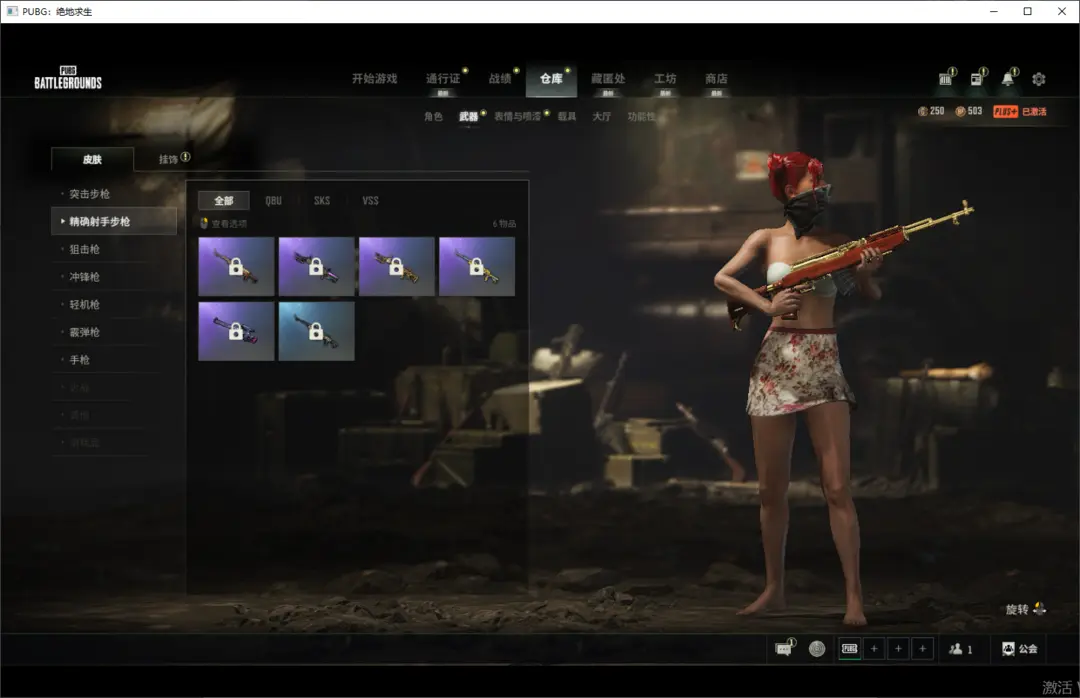Switch to the 战绩 tab
This screenshot has height=698, width=1080.
pos(500,79)
